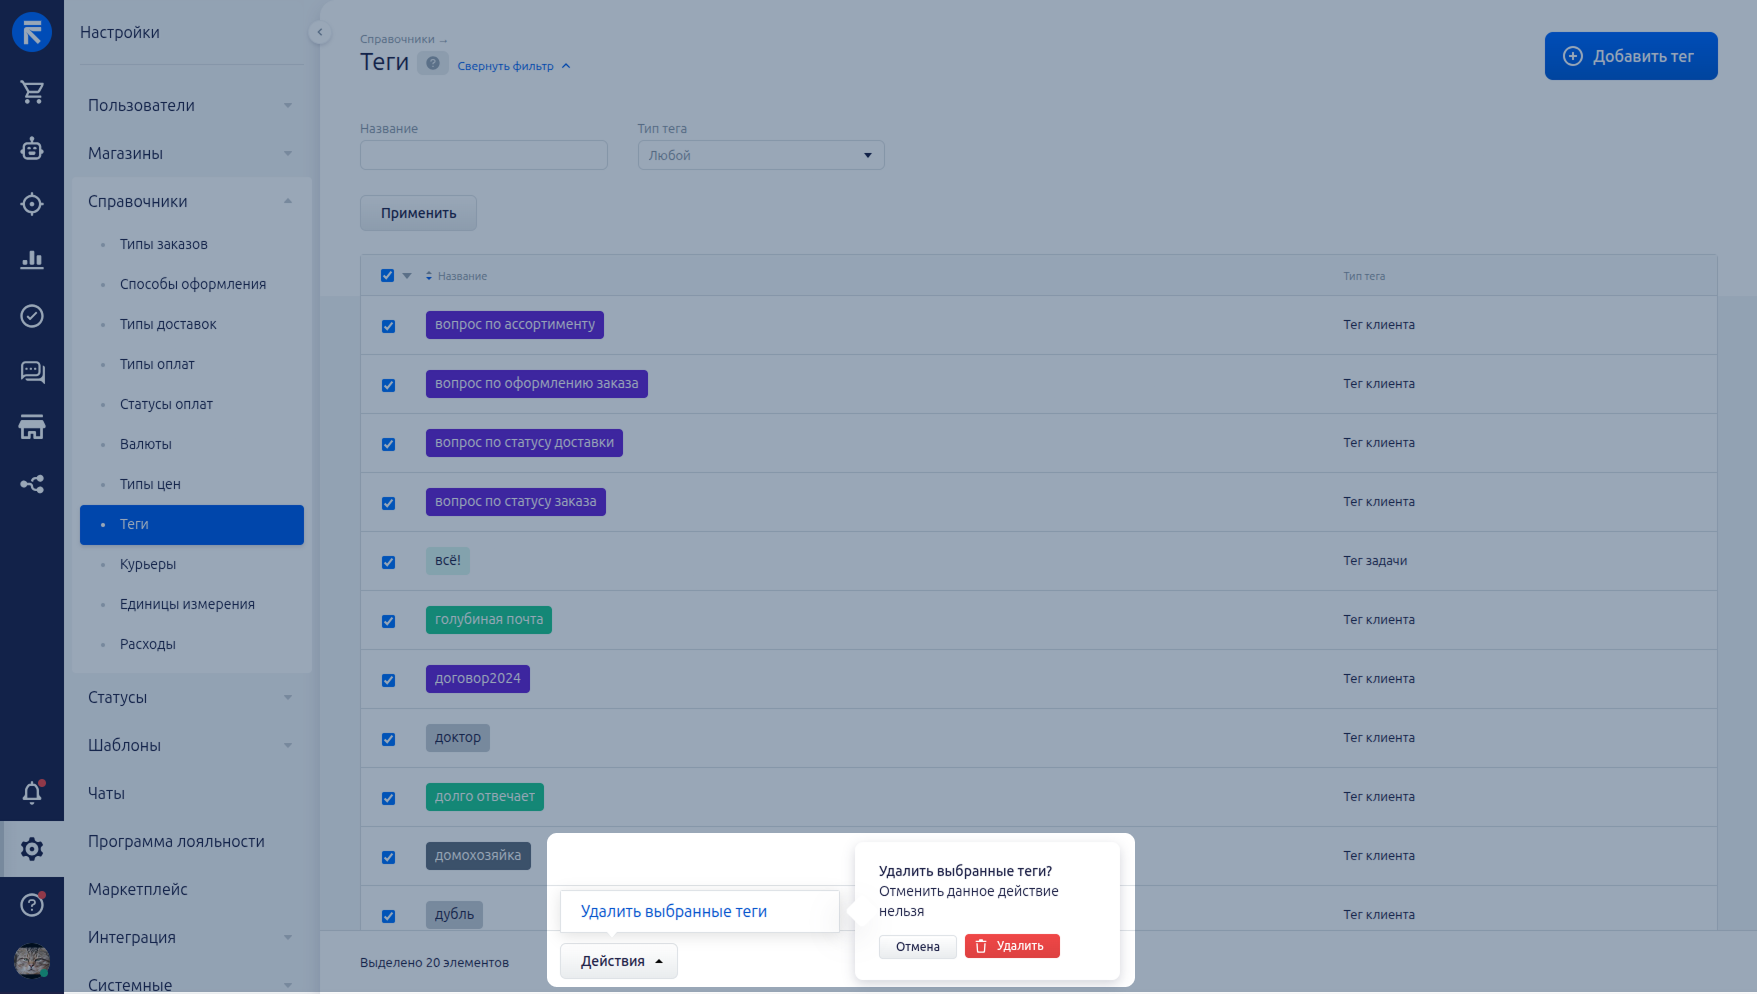
Task: Select 'Удалить выбранные теги' menu item
Action: click(674, 912)
